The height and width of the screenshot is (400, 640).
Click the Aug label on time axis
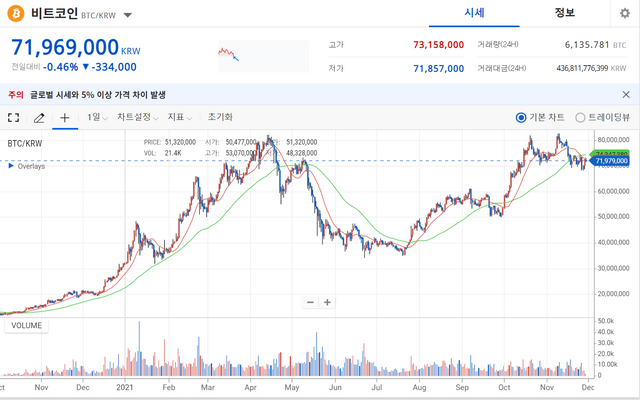click(419, 387)
